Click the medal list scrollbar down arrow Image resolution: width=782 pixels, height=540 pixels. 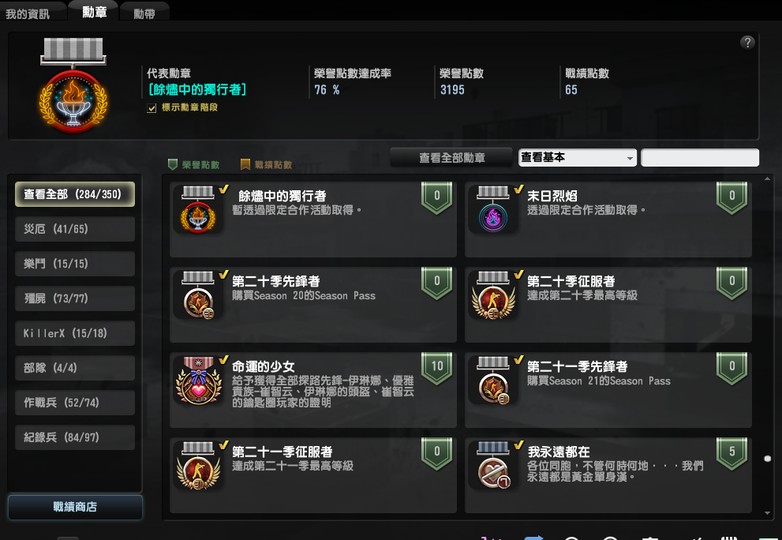coord(767,513)
